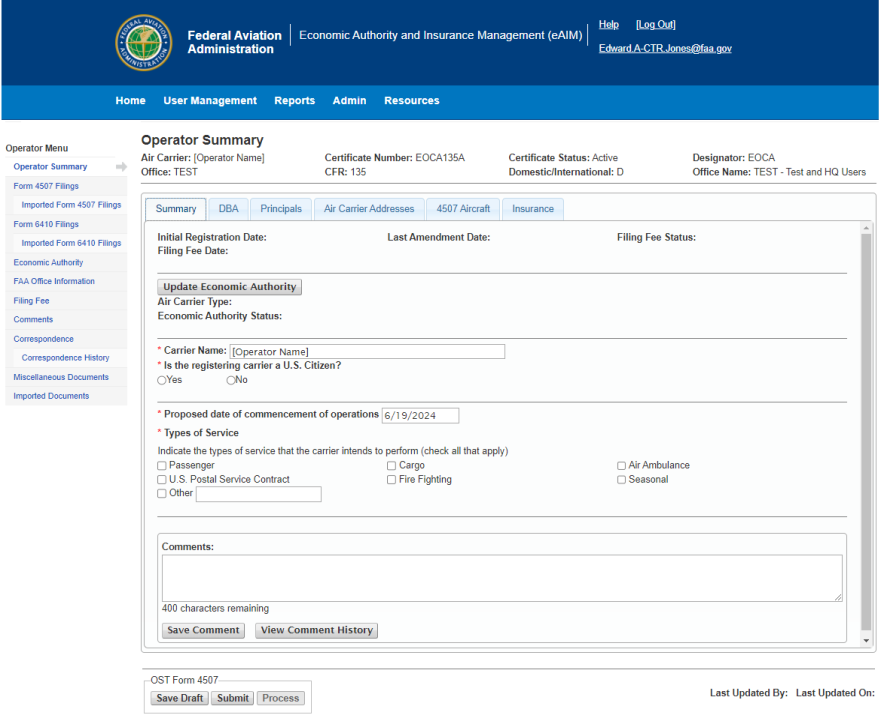Click the Save Comment button
The image size is (881, 721).
point(203,631)
